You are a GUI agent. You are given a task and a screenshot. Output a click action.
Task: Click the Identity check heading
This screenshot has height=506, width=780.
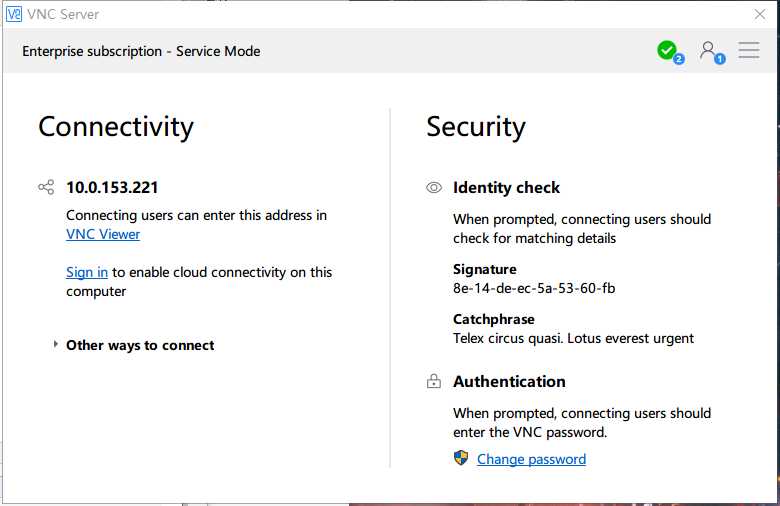(506, 187)
